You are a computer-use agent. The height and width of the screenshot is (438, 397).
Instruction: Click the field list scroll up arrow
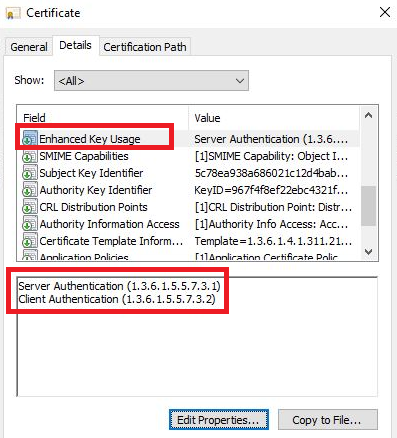click(368, 116)
